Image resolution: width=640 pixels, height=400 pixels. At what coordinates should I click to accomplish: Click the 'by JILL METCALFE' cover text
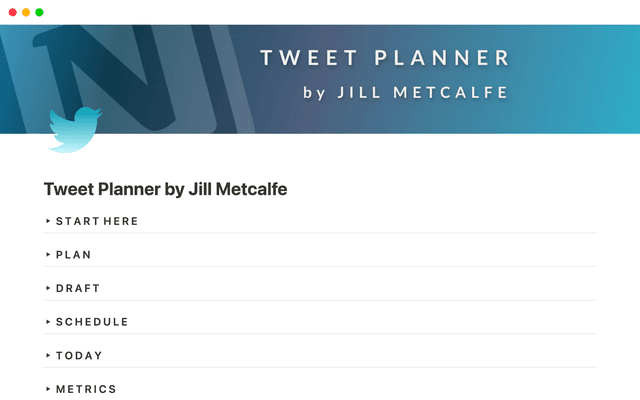coord(406,93)
